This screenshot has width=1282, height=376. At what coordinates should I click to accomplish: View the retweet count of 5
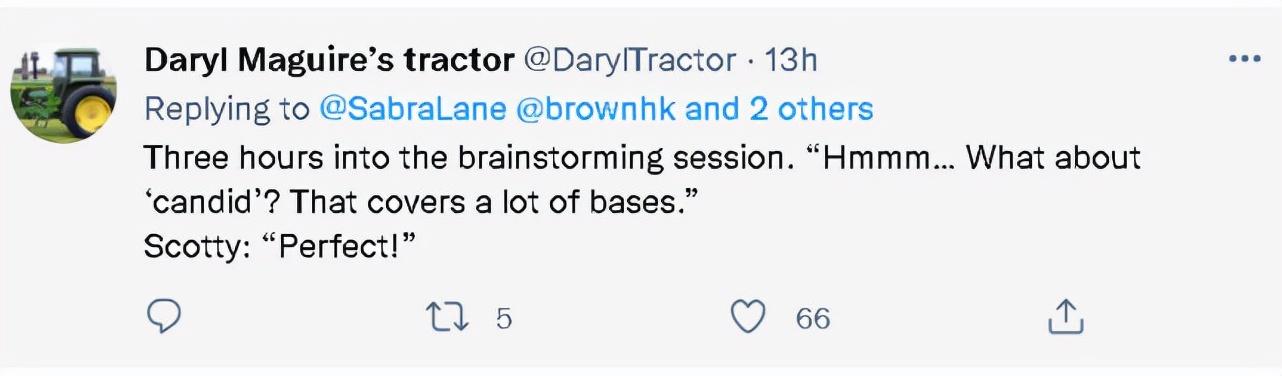point(504,318)
